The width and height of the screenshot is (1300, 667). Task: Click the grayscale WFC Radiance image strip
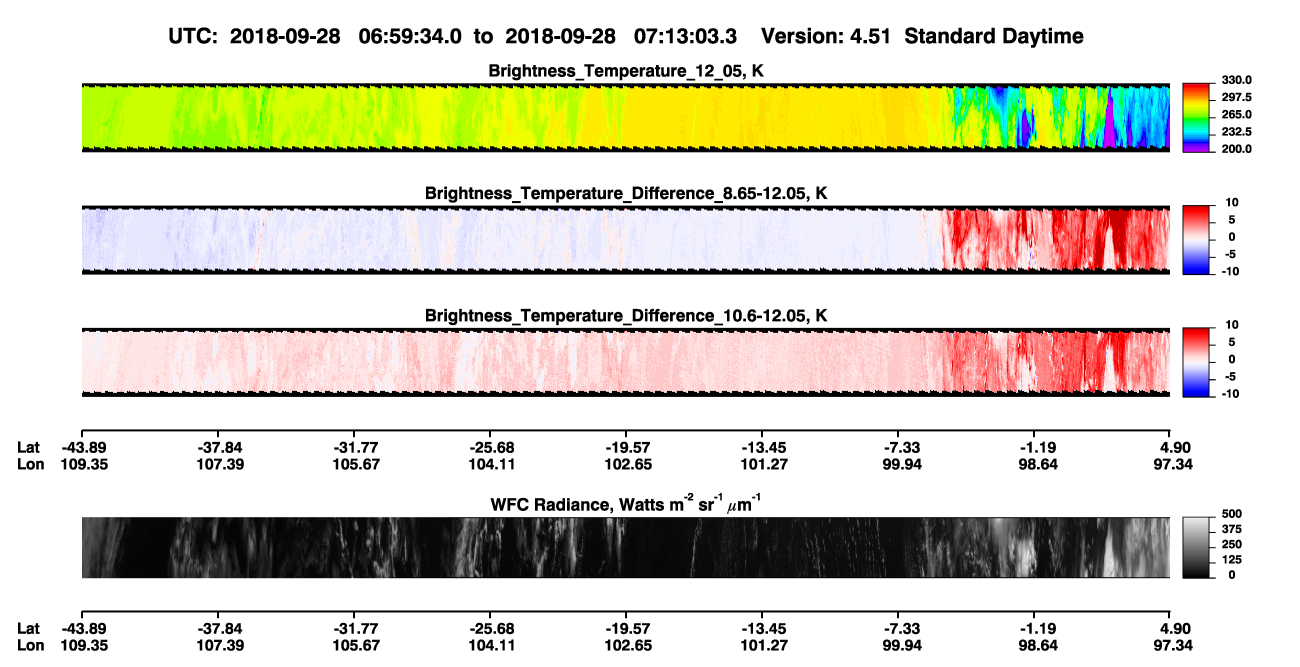tap(626, 547)
